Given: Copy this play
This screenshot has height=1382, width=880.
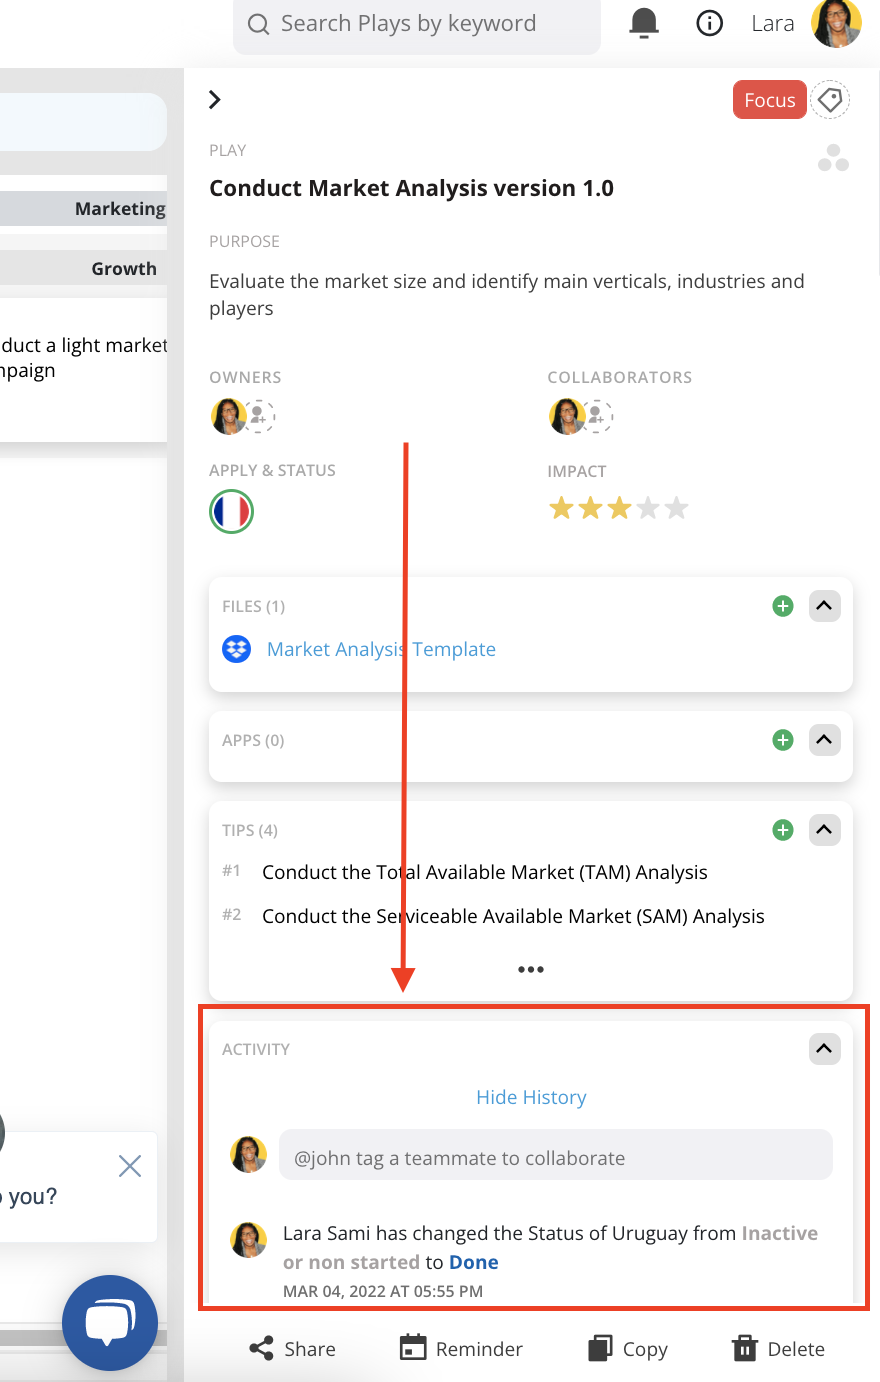Looking at the screenshot, I should pos(628,1349).
